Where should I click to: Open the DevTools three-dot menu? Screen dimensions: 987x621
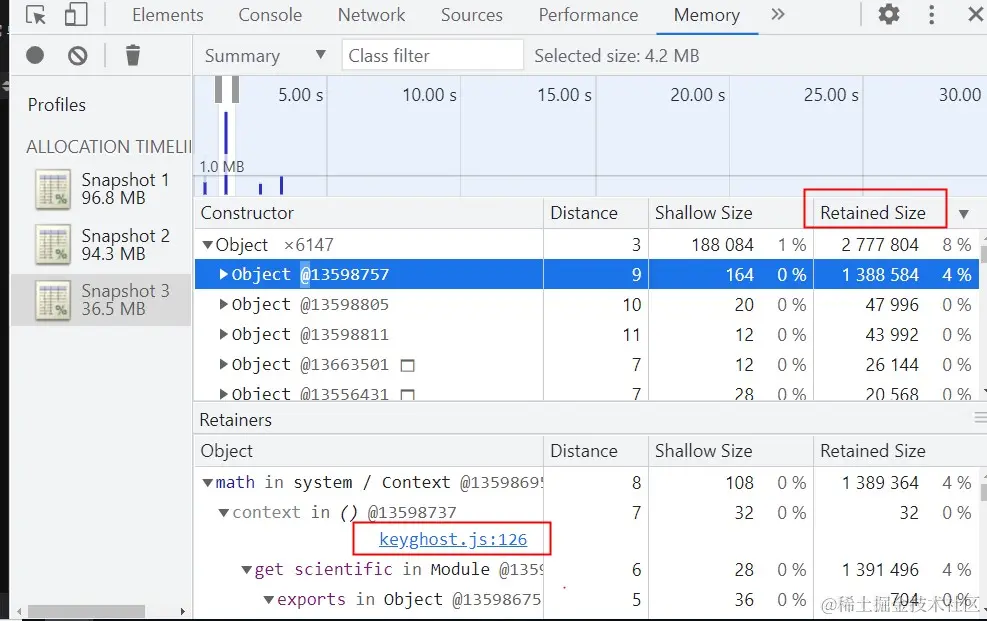coord(932,14)
